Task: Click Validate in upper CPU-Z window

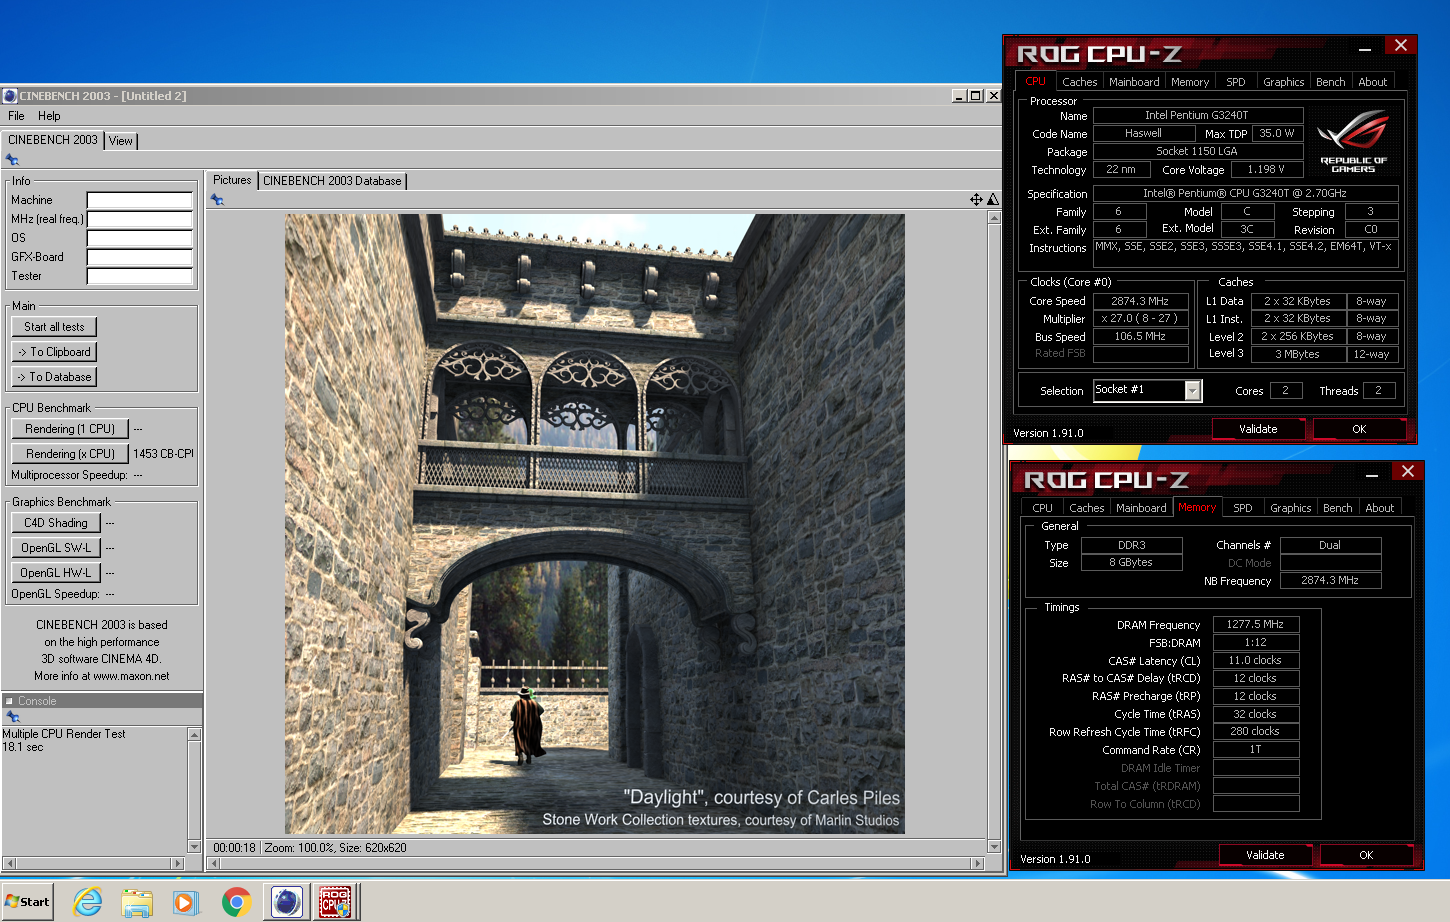Action: [x=1258, y=429]
